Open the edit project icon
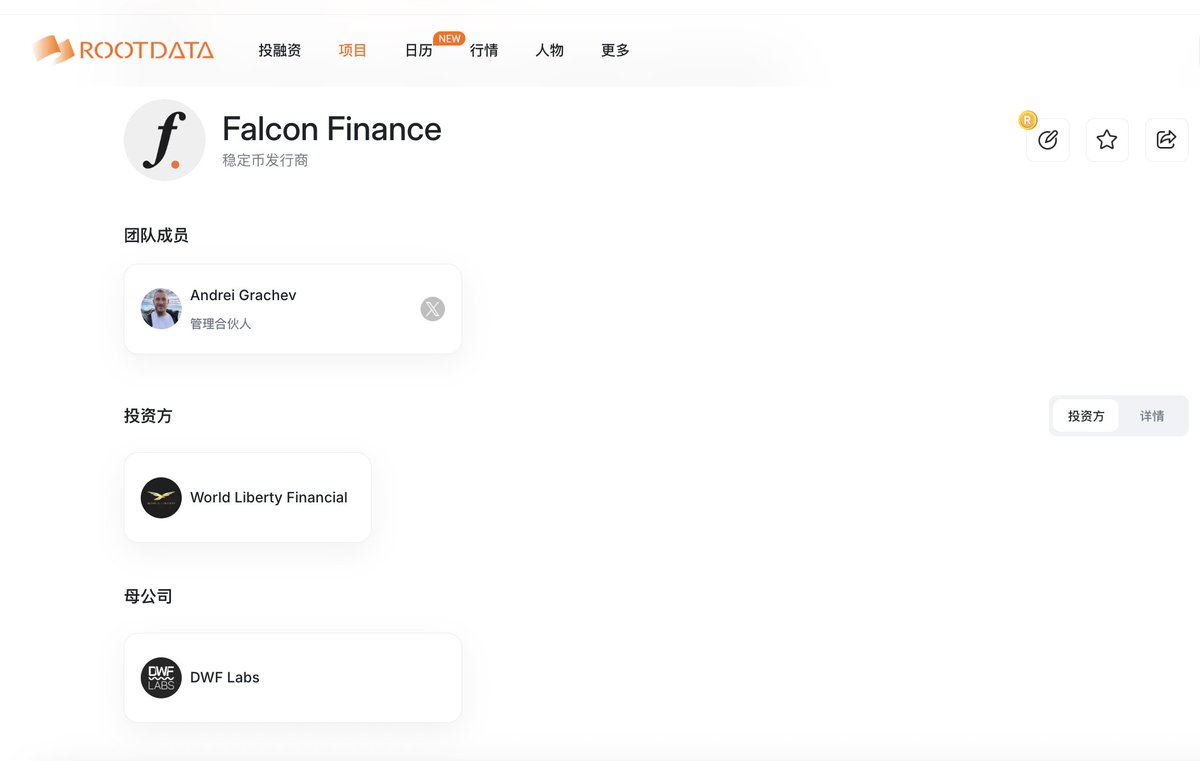 coord(1048,140)
